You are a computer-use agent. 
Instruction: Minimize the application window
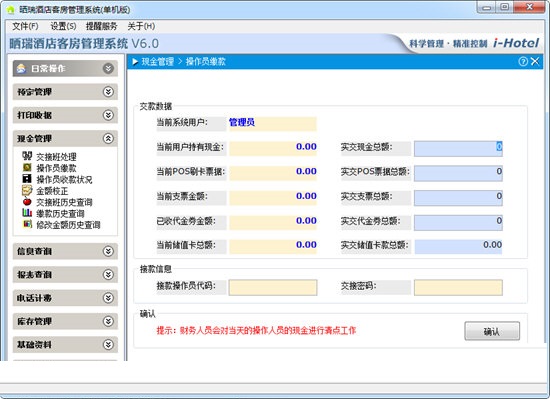click(x=487, y=7)
